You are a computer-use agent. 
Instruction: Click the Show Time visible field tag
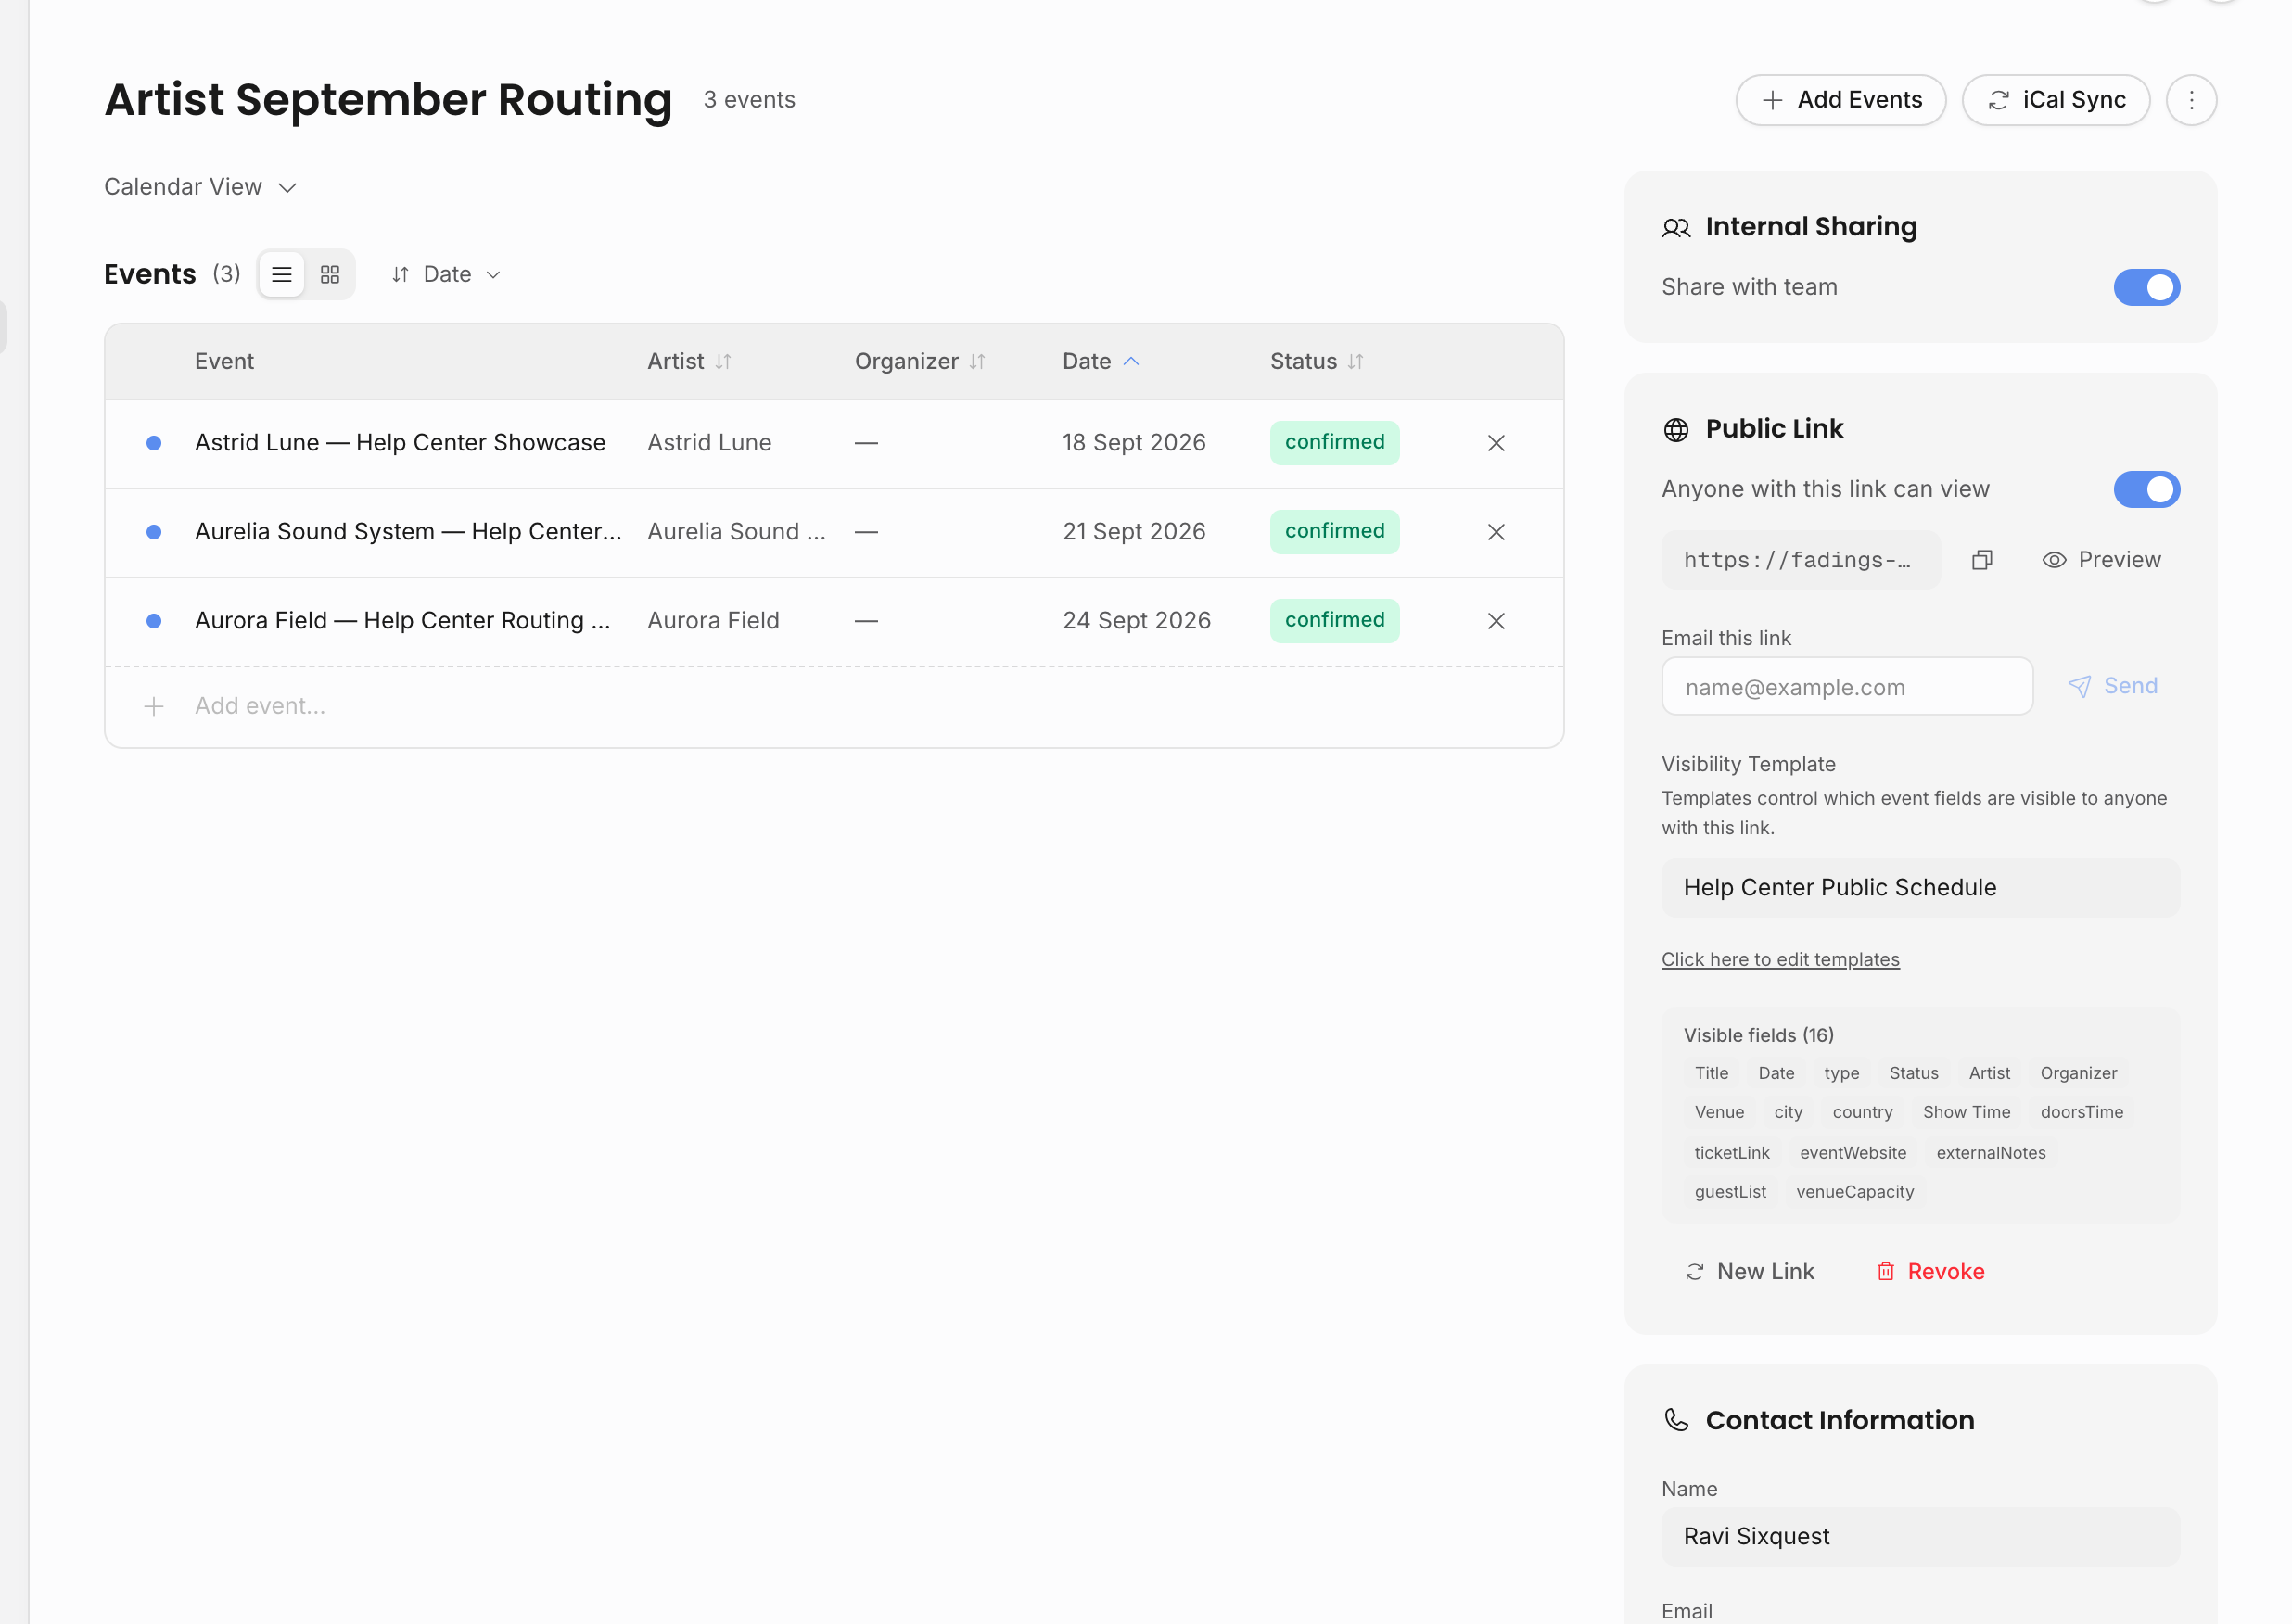1966,1112
